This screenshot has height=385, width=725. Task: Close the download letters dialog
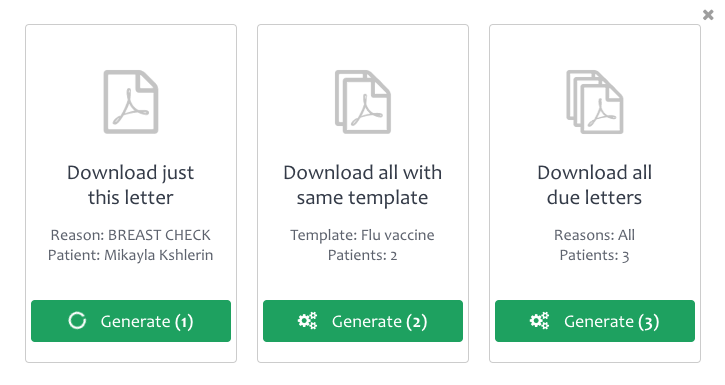(x=708, y=15)
